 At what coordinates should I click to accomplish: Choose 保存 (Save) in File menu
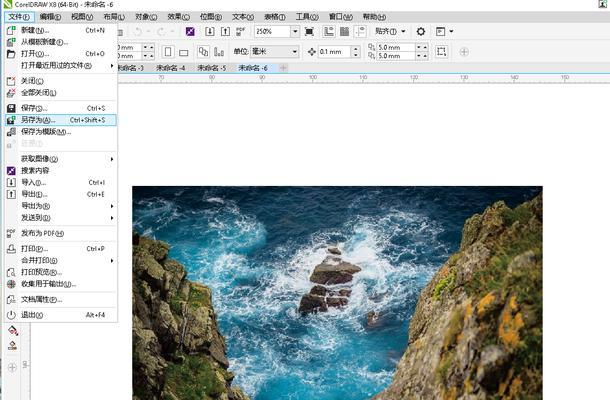click(x=61, y=108)
